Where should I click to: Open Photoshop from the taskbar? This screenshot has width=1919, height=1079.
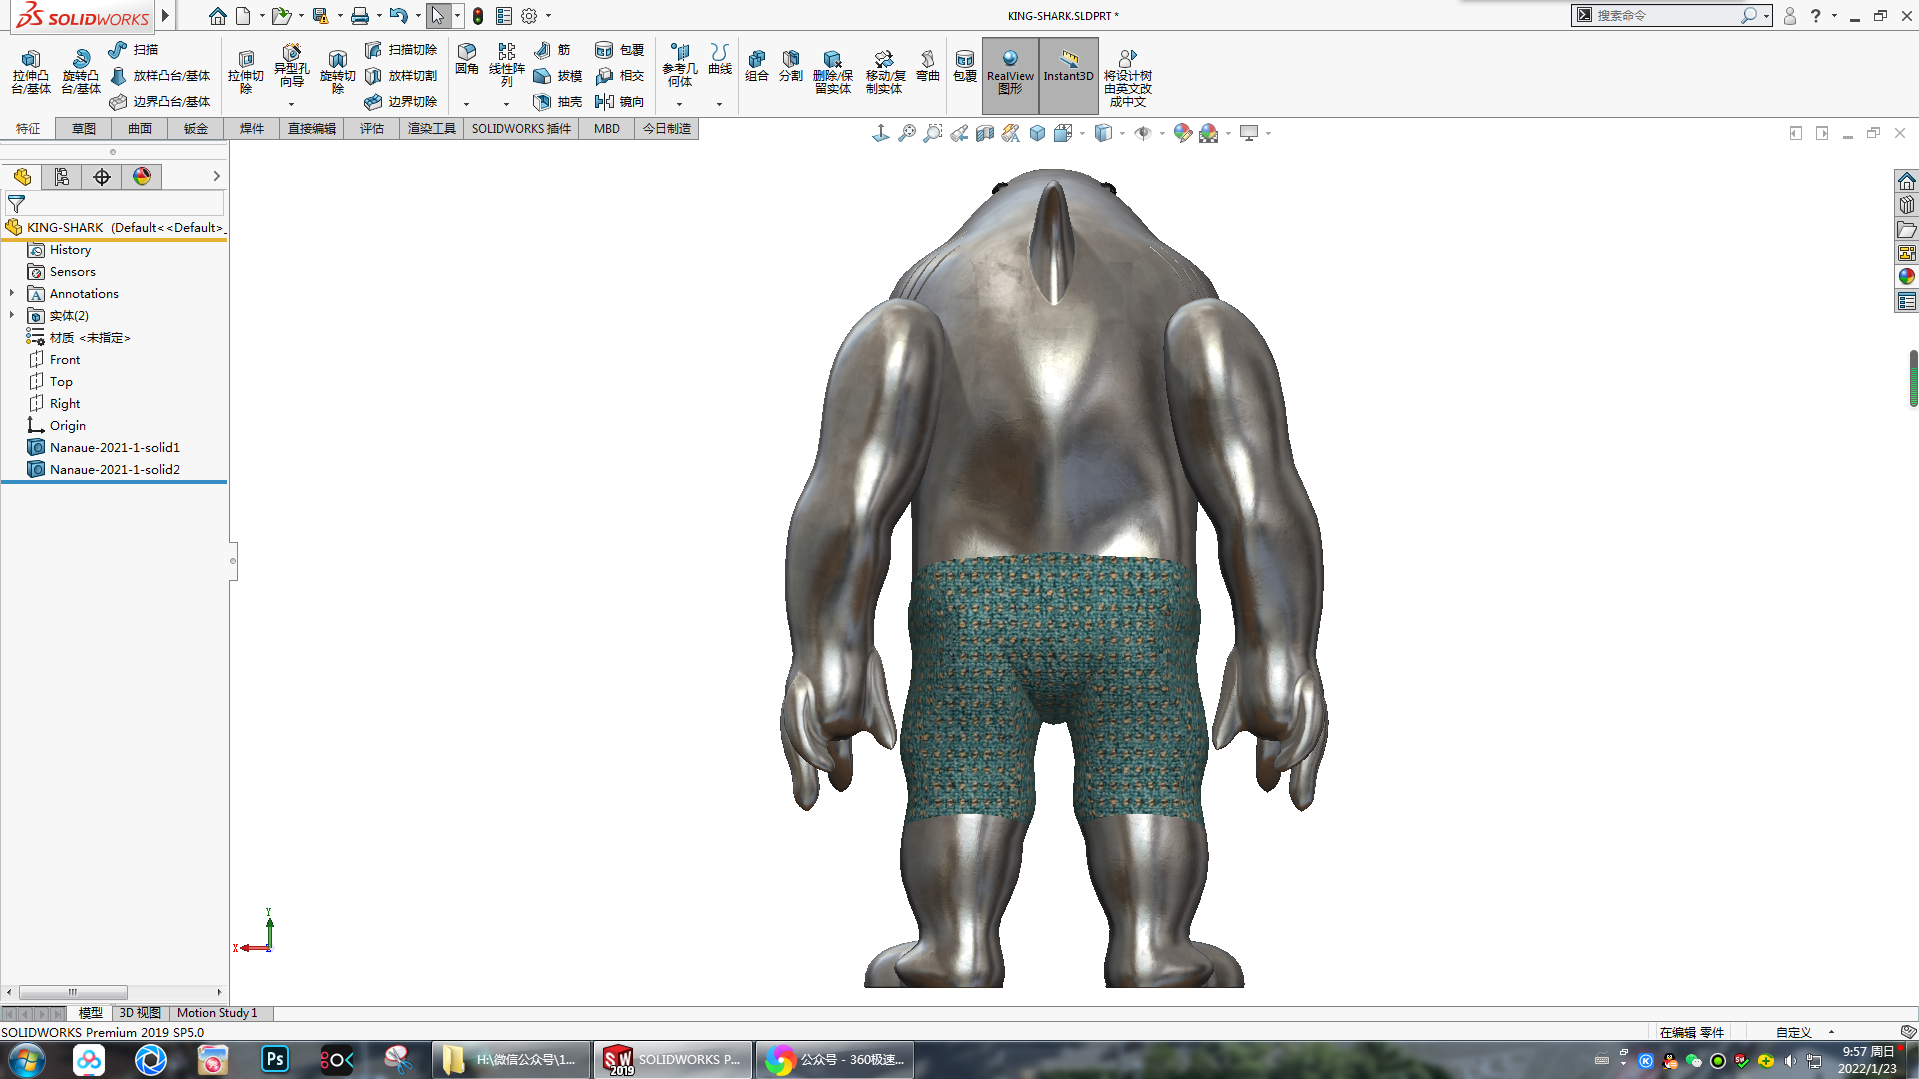click(275, 1059)
